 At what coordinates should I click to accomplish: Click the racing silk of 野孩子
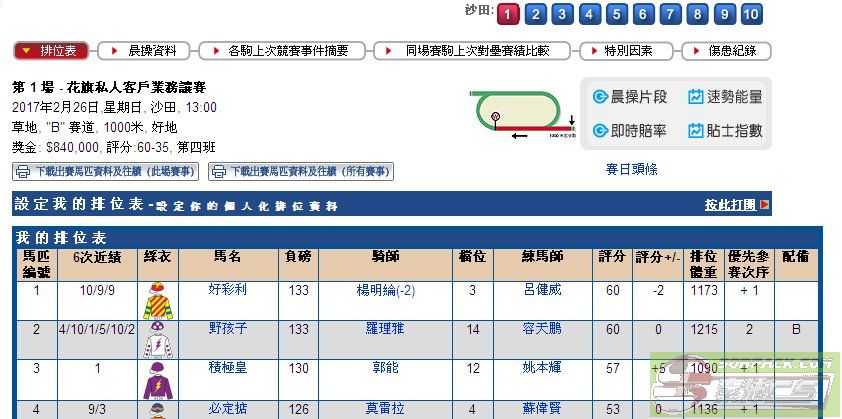[157, 340]
